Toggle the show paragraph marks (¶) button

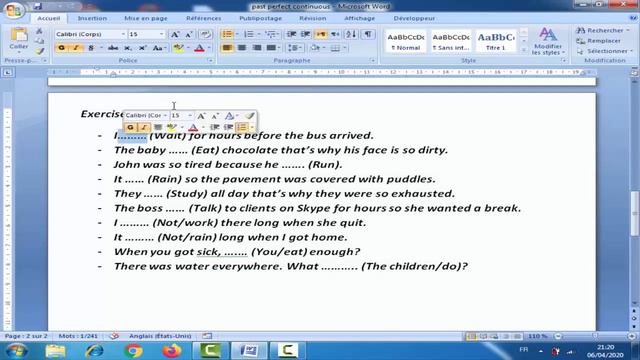pyautogui.click(x=368, y=34)
